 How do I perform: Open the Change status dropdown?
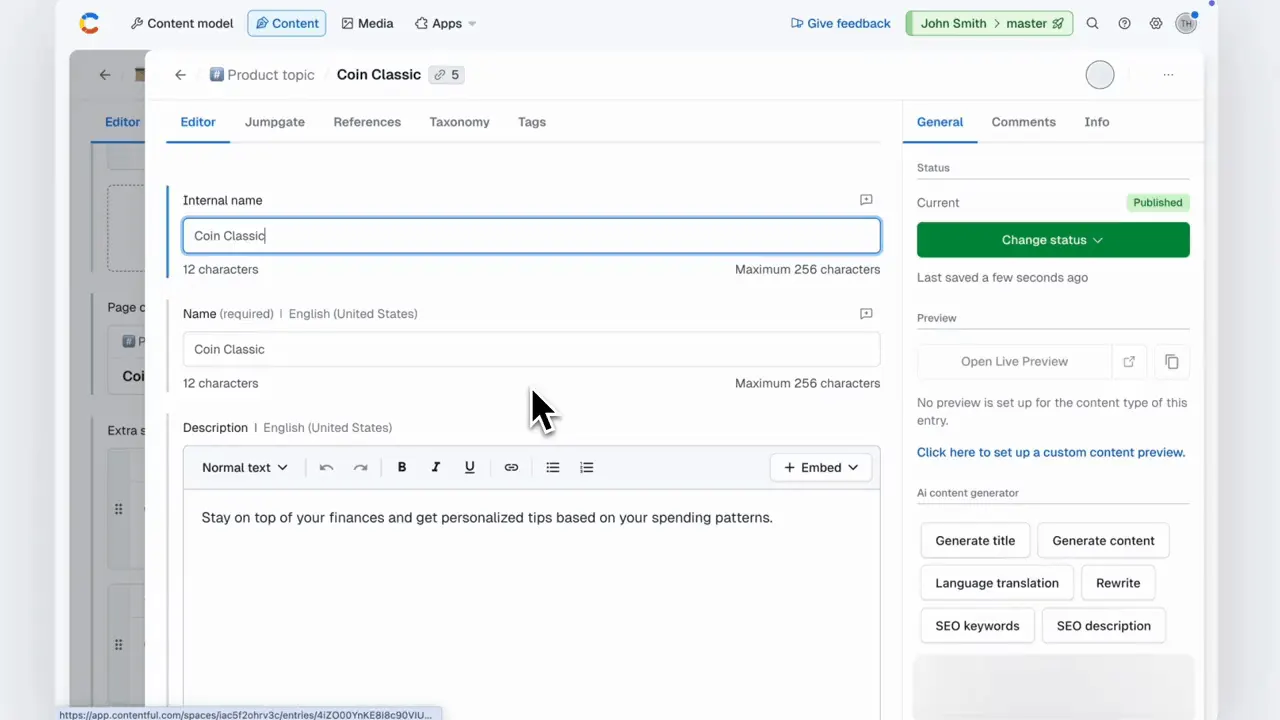coord(1052,240)
